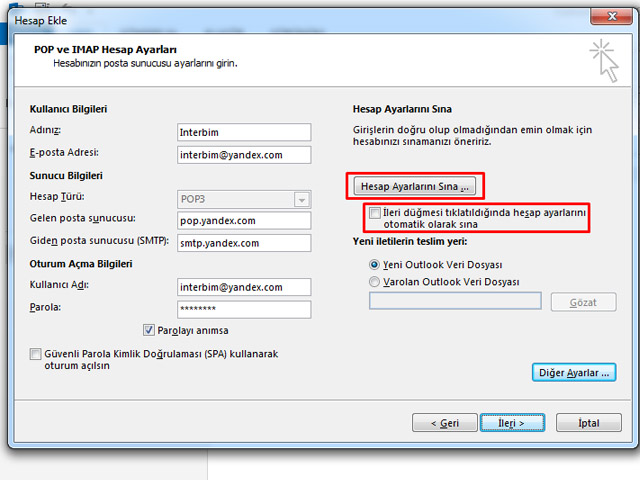Click the Giden posta sunucusu (SMTP) field

click(243, 242)
